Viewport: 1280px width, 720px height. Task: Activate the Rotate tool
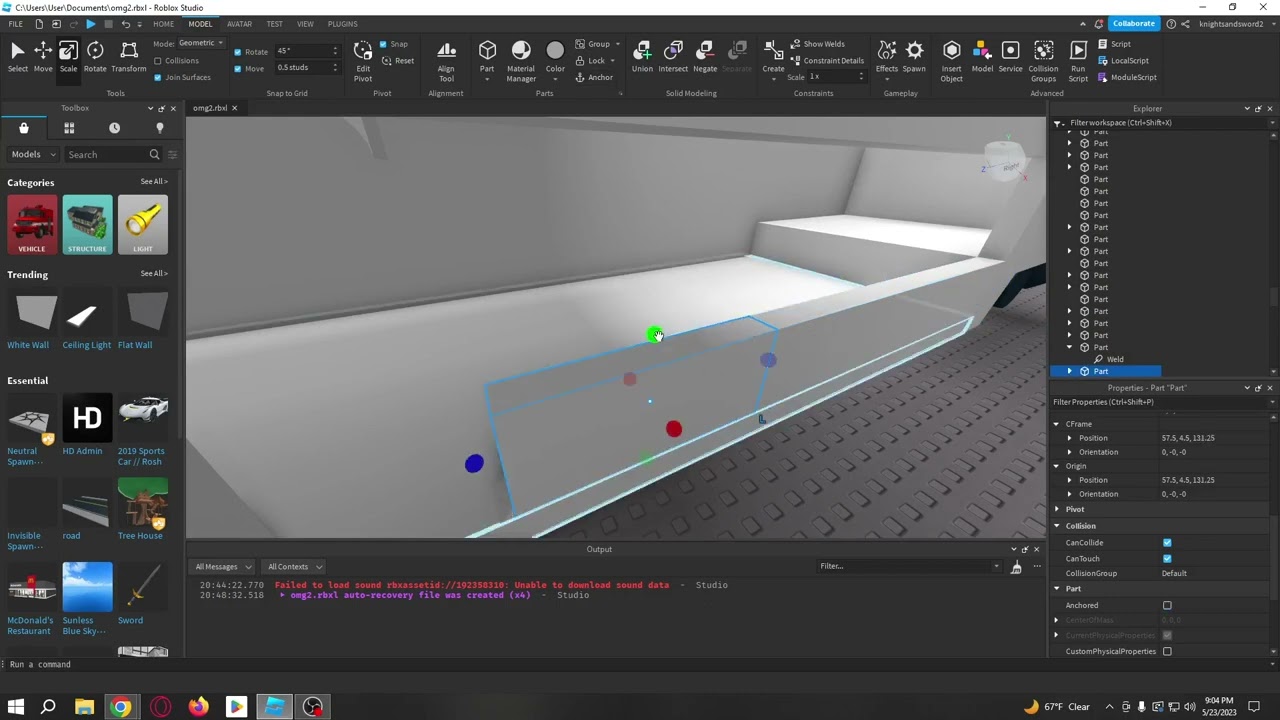coord(95,57)
